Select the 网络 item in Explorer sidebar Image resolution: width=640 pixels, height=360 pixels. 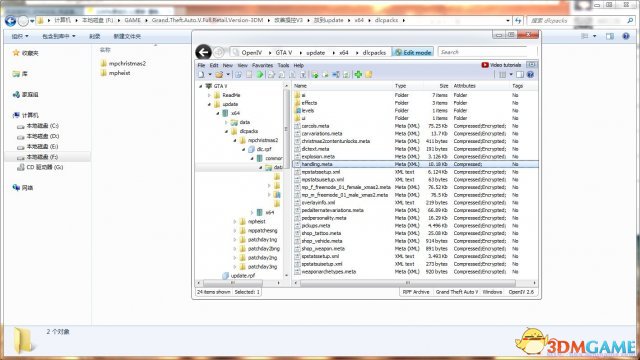click(x=23, y=188)
